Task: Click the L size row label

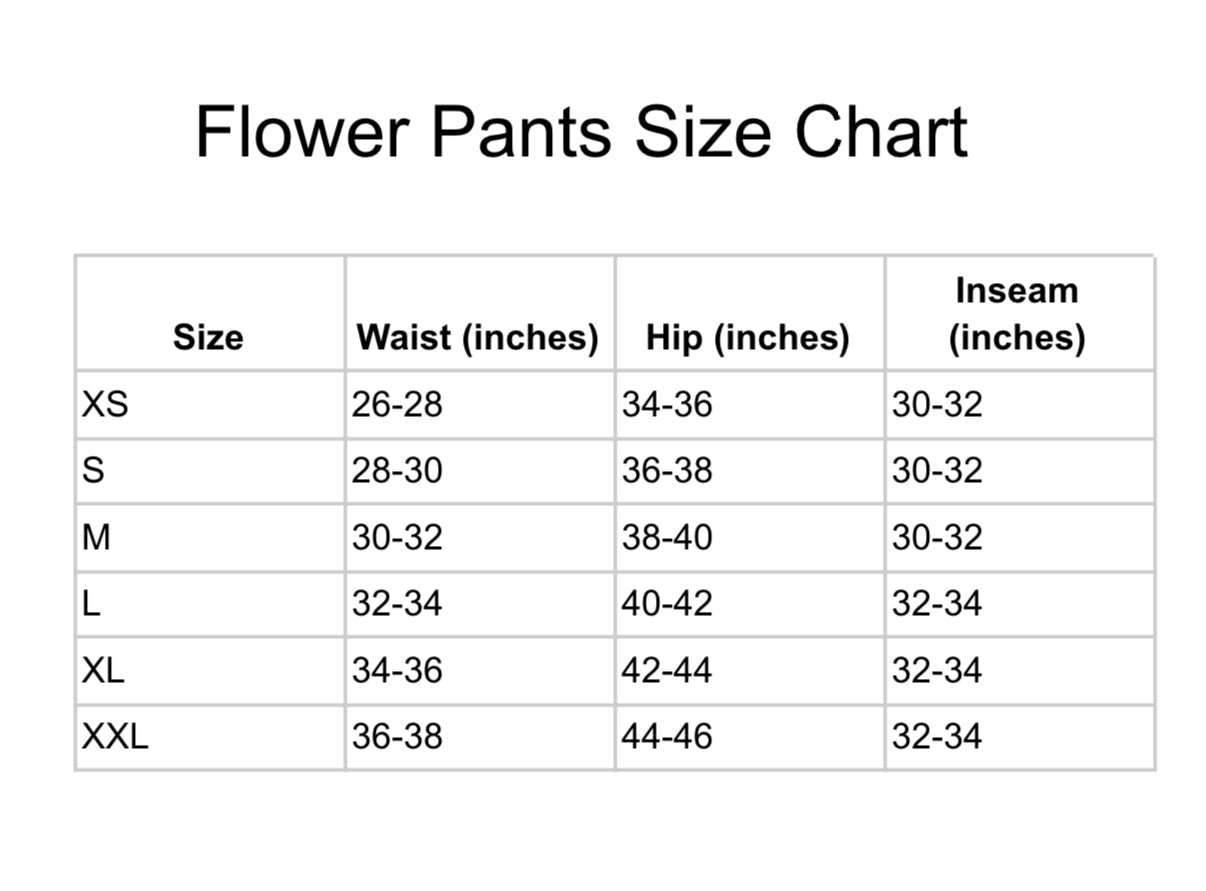Action: (91, 604)
